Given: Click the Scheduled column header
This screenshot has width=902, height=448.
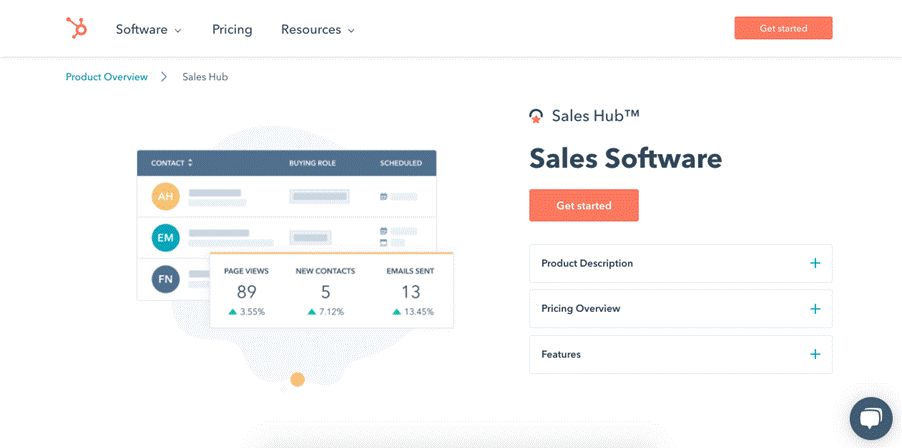Looking at the screenshot, I should tap(400, 163).
